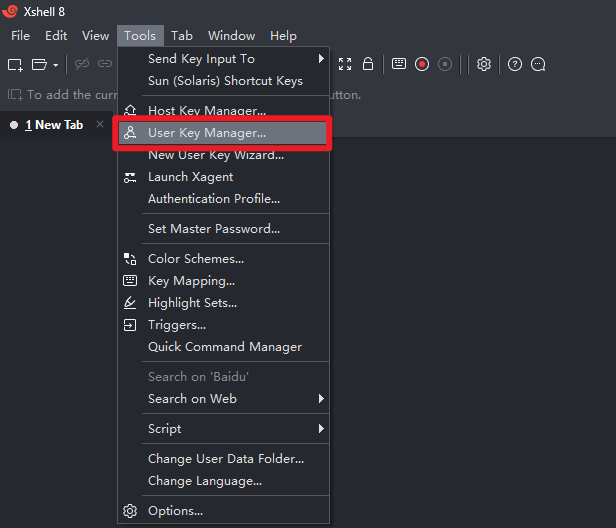Click the lock screen padlock icon
616x528 pixels.
tap(368, 64)
